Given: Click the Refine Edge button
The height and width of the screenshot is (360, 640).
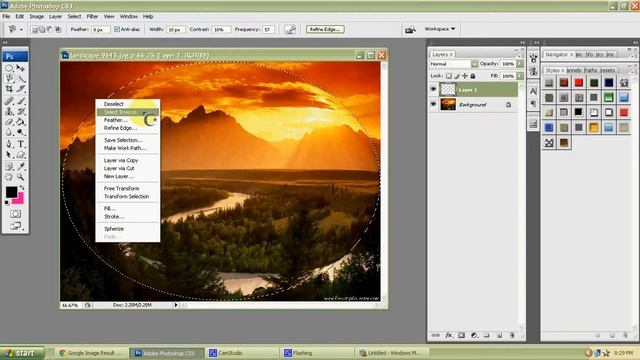Looking at the screenshot, I should coord(325,29).
